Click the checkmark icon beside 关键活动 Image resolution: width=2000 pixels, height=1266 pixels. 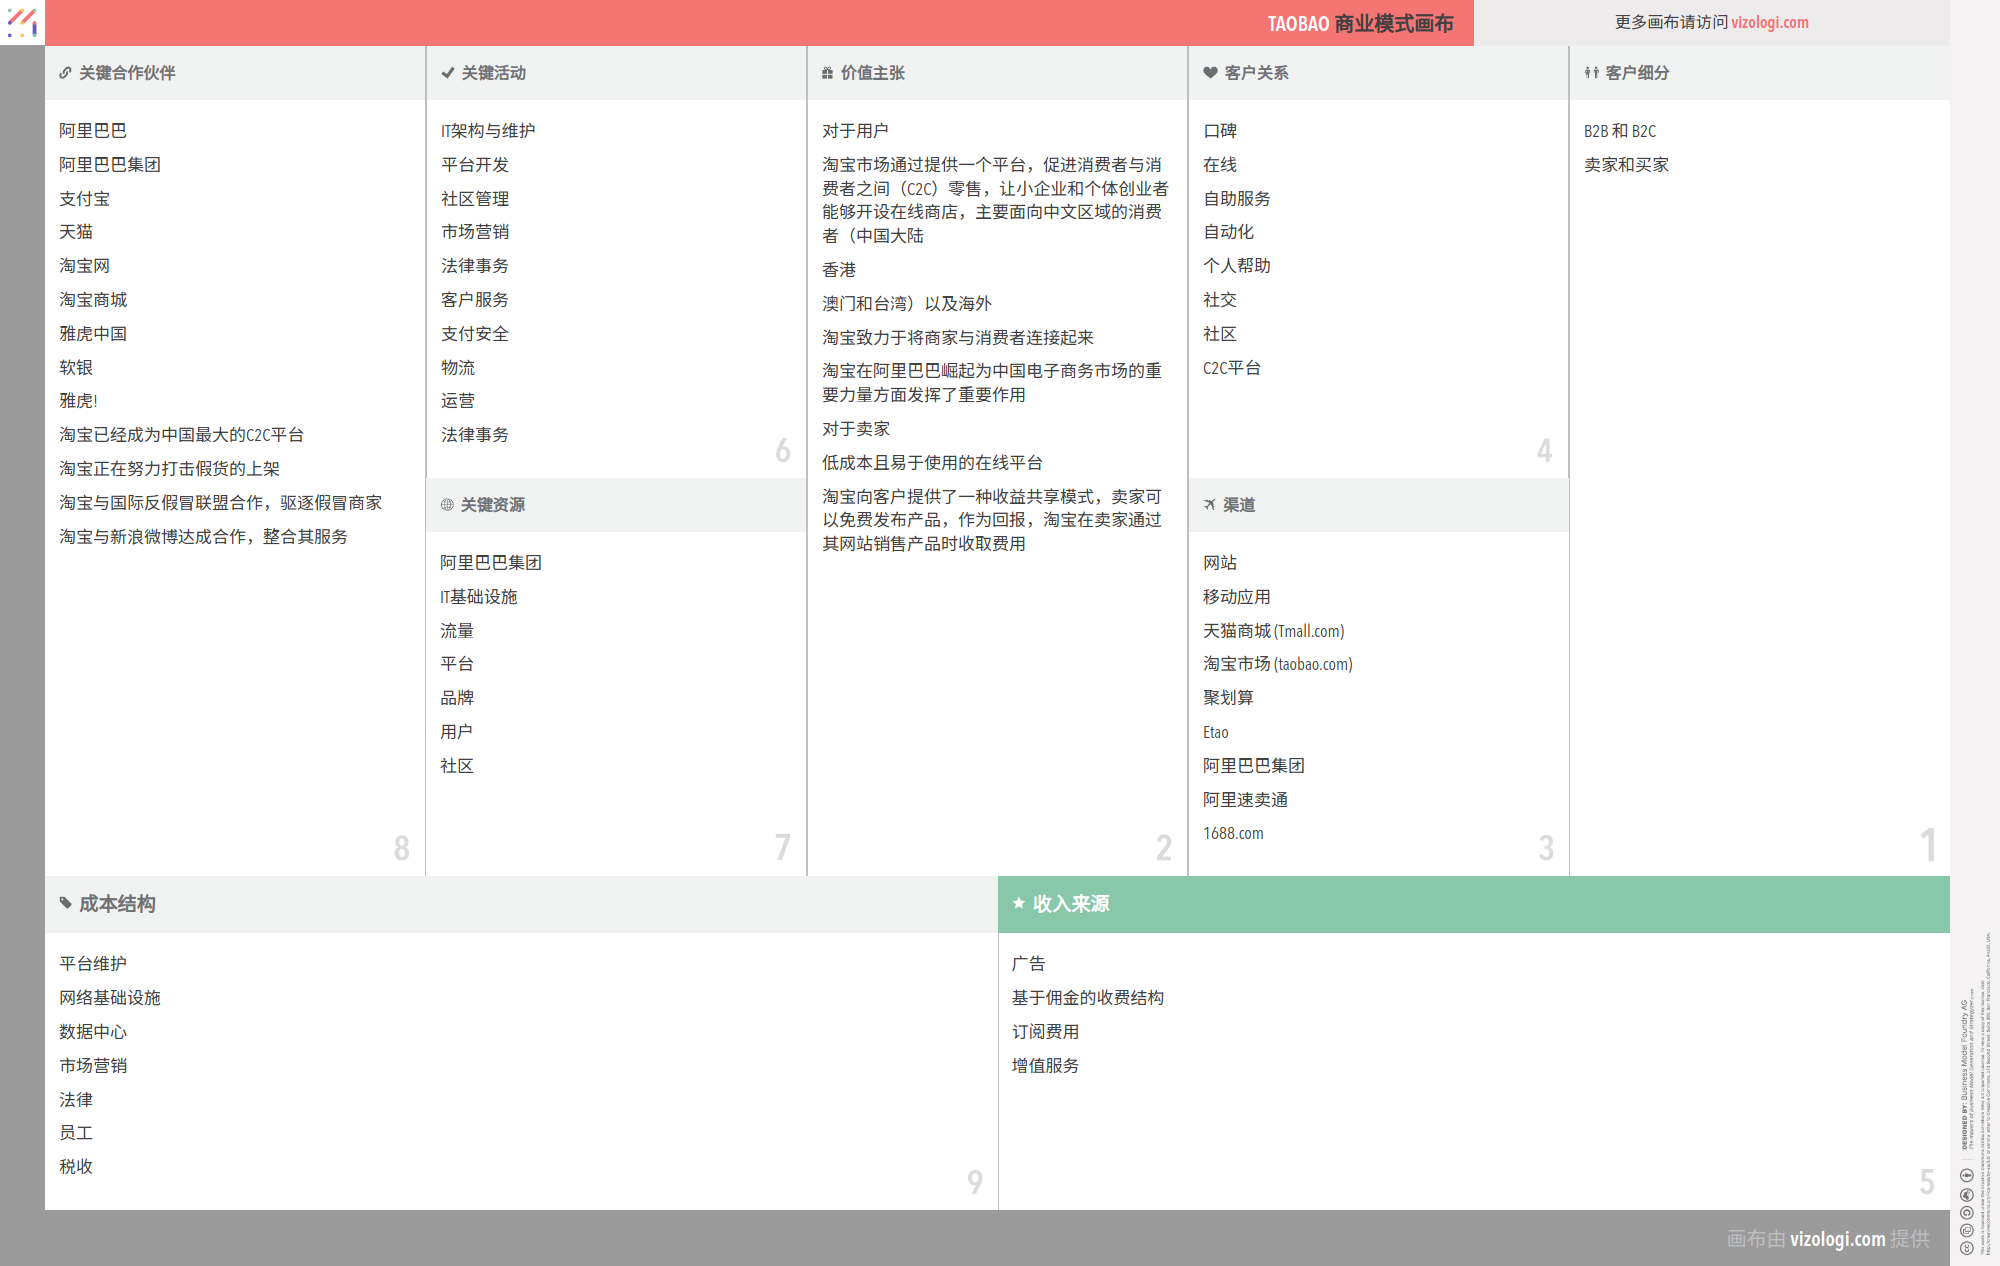click(447, 73)
